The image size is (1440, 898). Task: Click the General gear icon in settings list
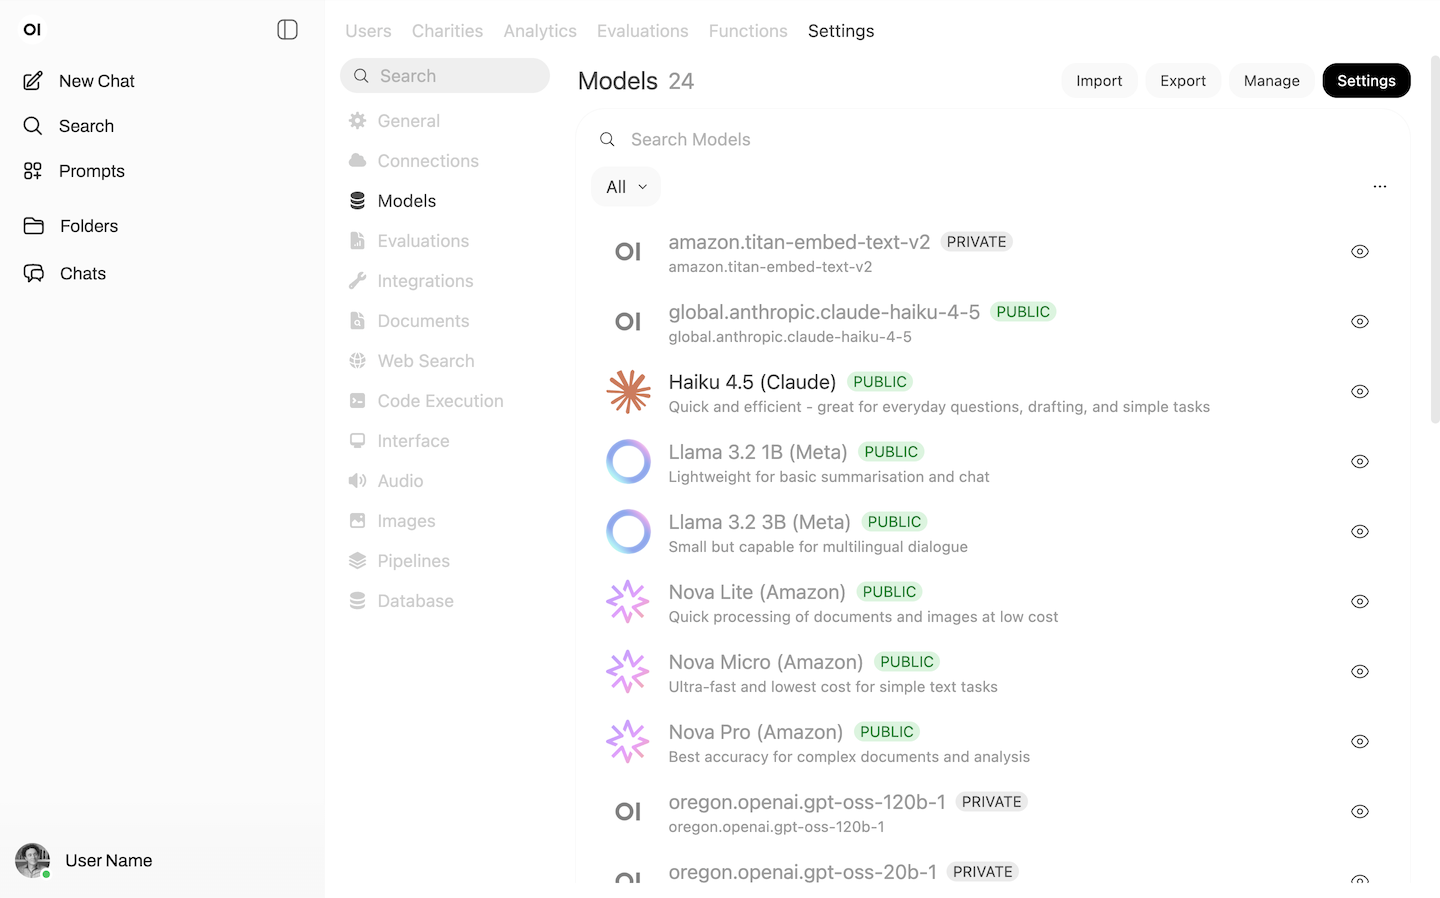click(357, 121)
